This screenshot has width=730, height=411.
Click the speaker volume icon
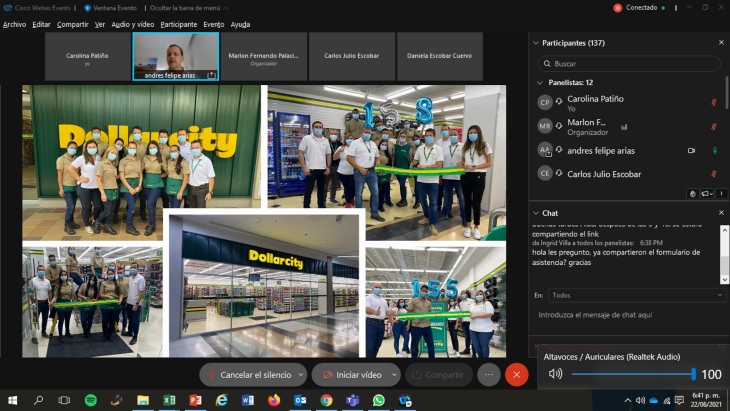point(556,374)
